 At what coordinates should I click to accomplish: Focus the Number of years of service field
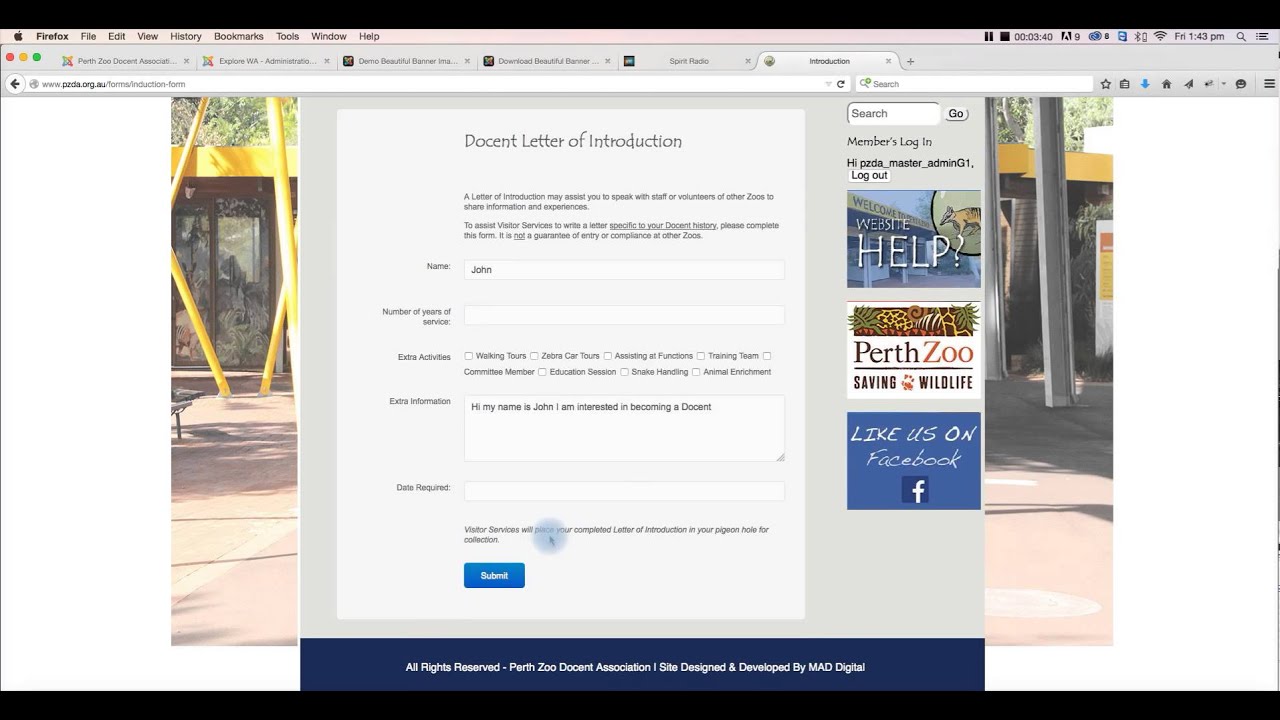tap(624, 315)
